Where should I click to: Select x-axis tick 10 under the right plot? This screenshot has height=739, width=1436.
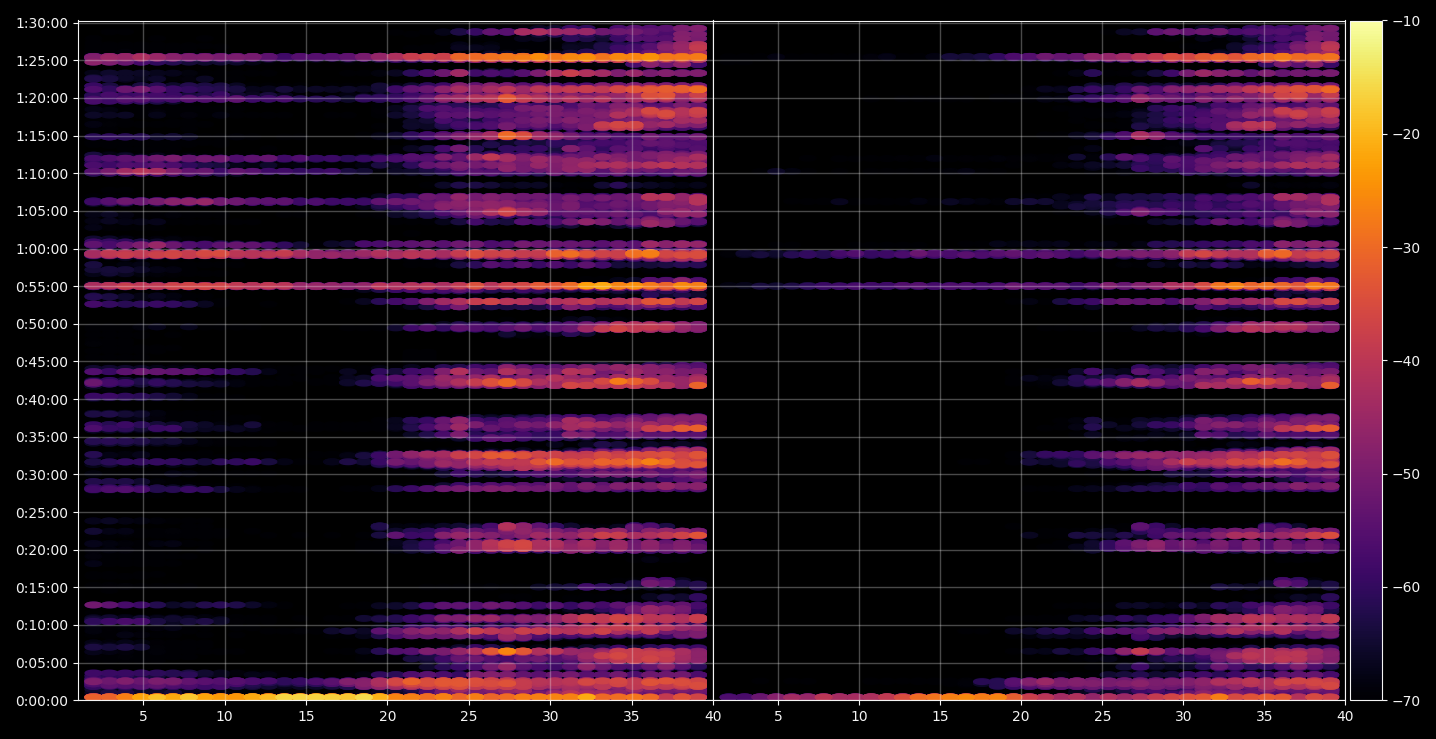pyautogui.click(x=859, y=716)
